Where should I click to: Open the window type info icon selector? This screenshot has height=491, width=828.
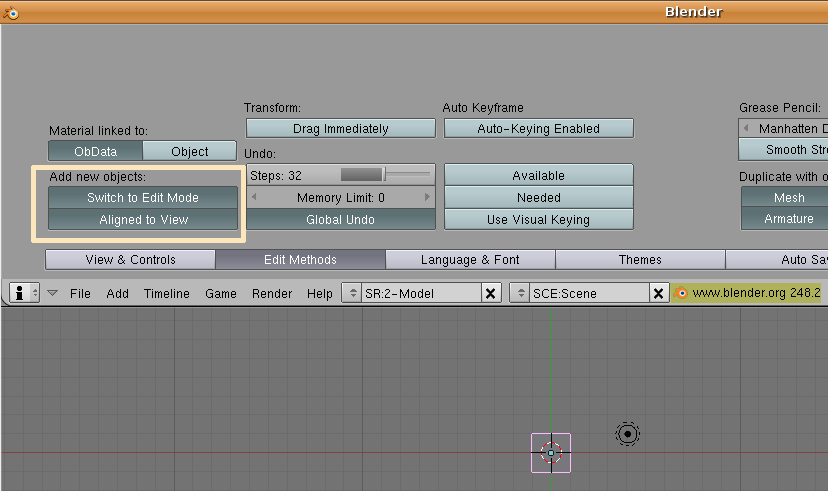click(25, 292)
